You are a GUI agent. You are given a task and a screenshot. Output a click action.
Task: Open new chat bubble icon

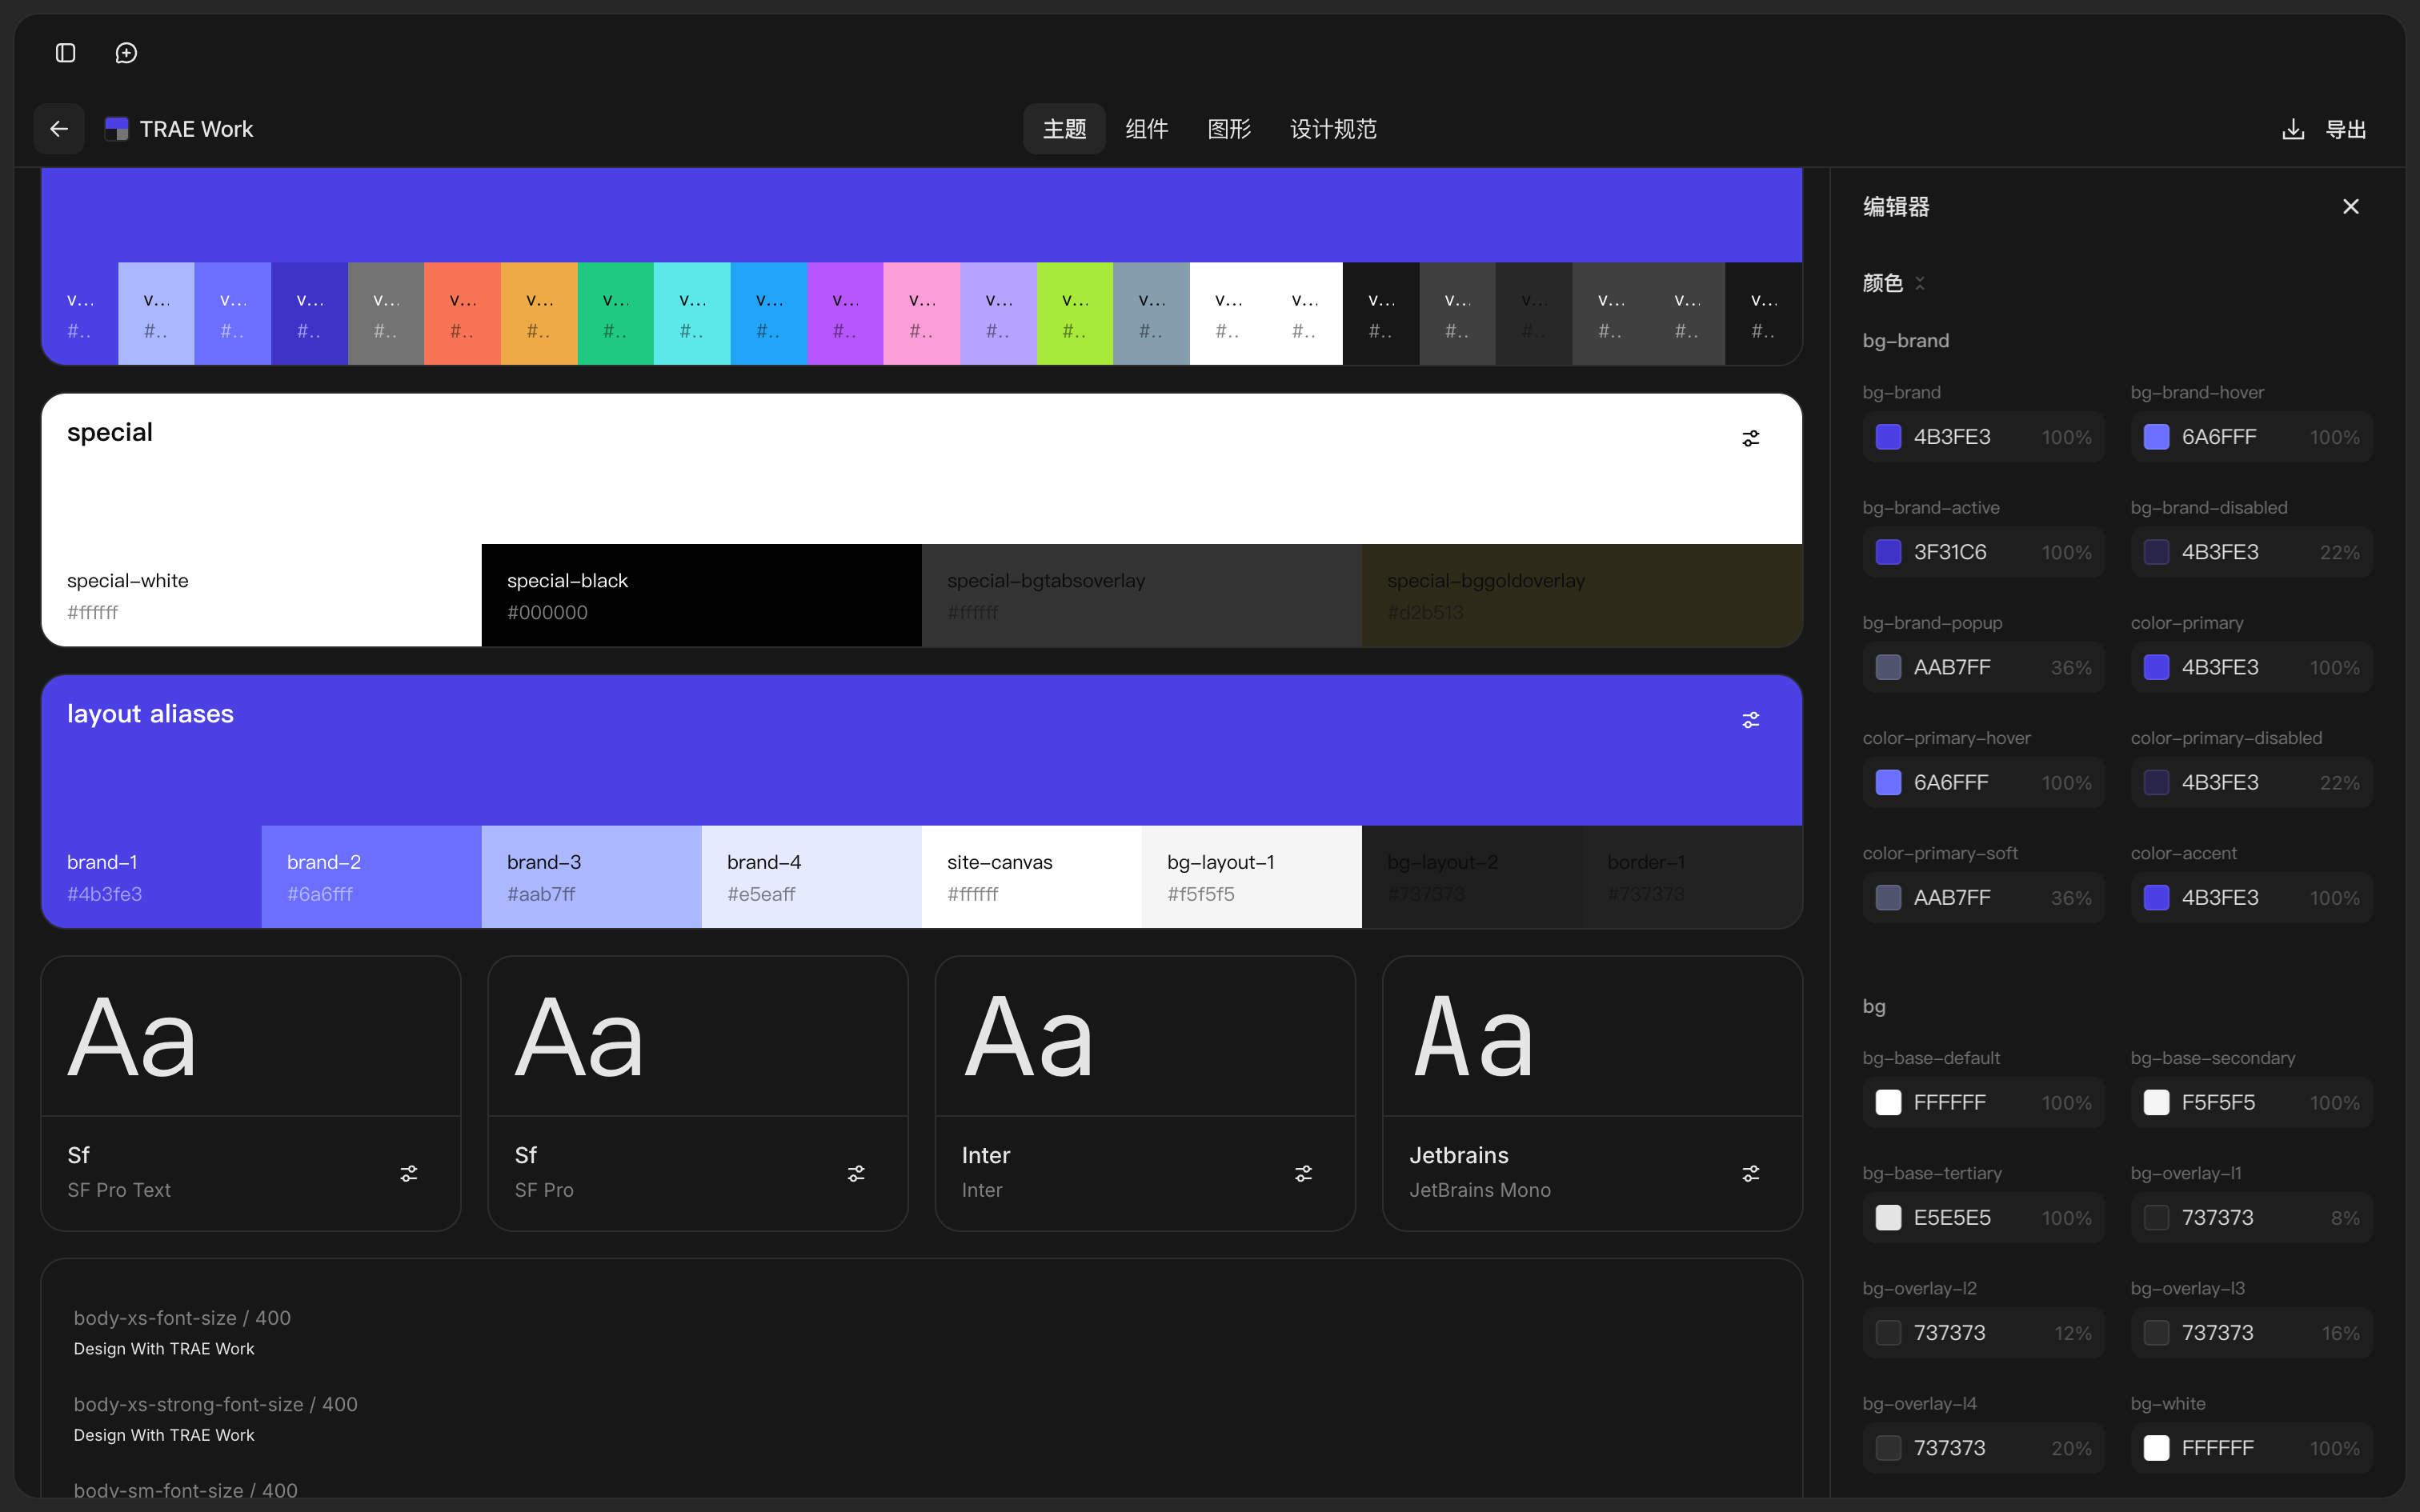point(126,53)
